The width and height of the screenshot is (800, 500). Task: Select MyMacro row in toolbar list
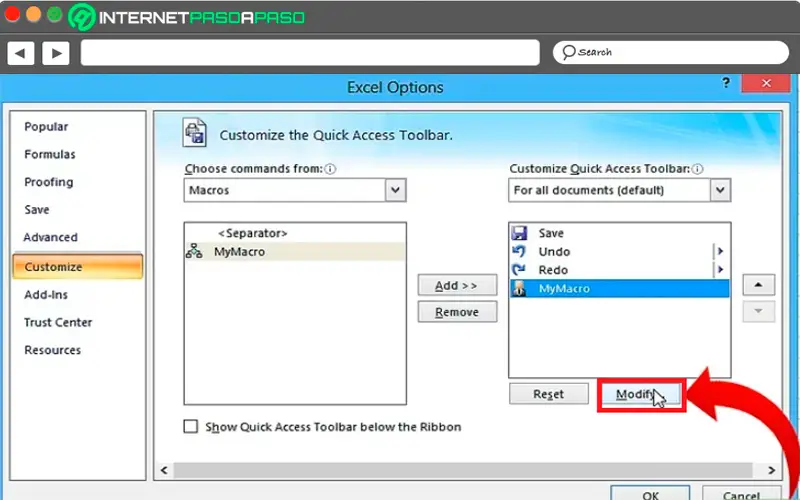pyautogui.click(x=619, y=288)
